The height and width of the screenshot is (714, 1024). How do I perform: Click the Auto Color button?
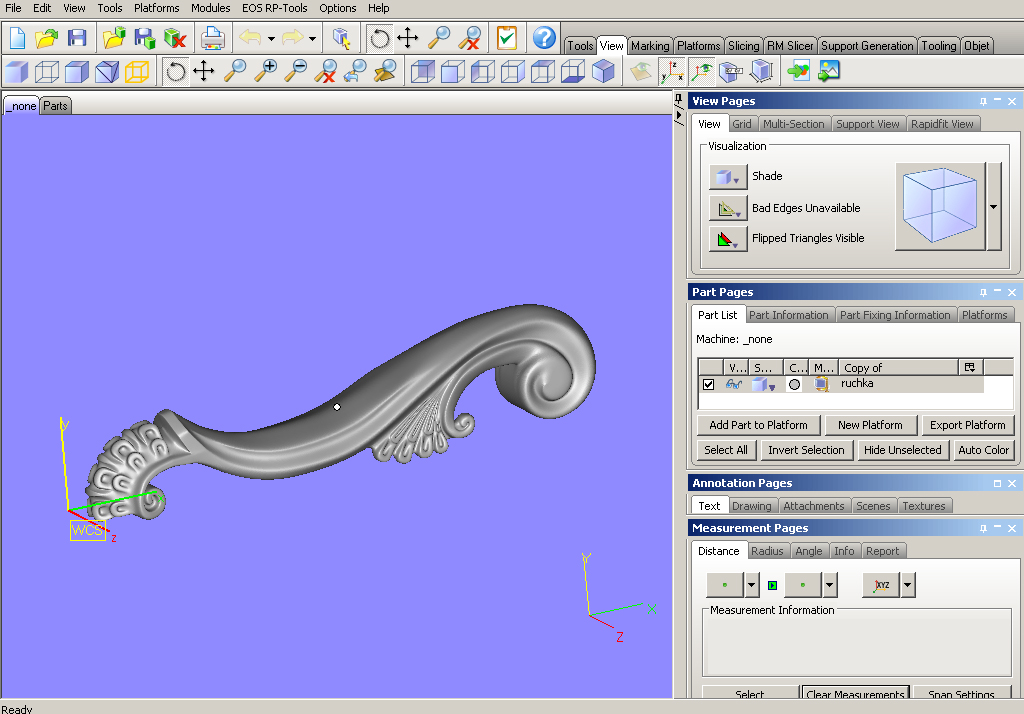[983, 450]
